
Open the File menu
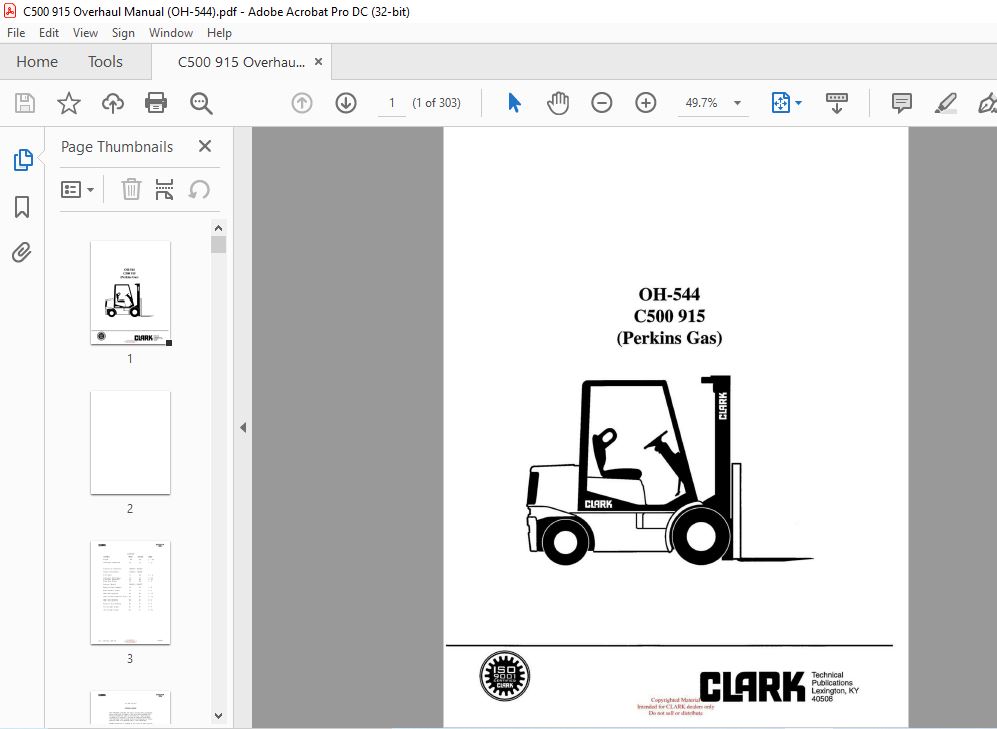(x=16, y=33)
